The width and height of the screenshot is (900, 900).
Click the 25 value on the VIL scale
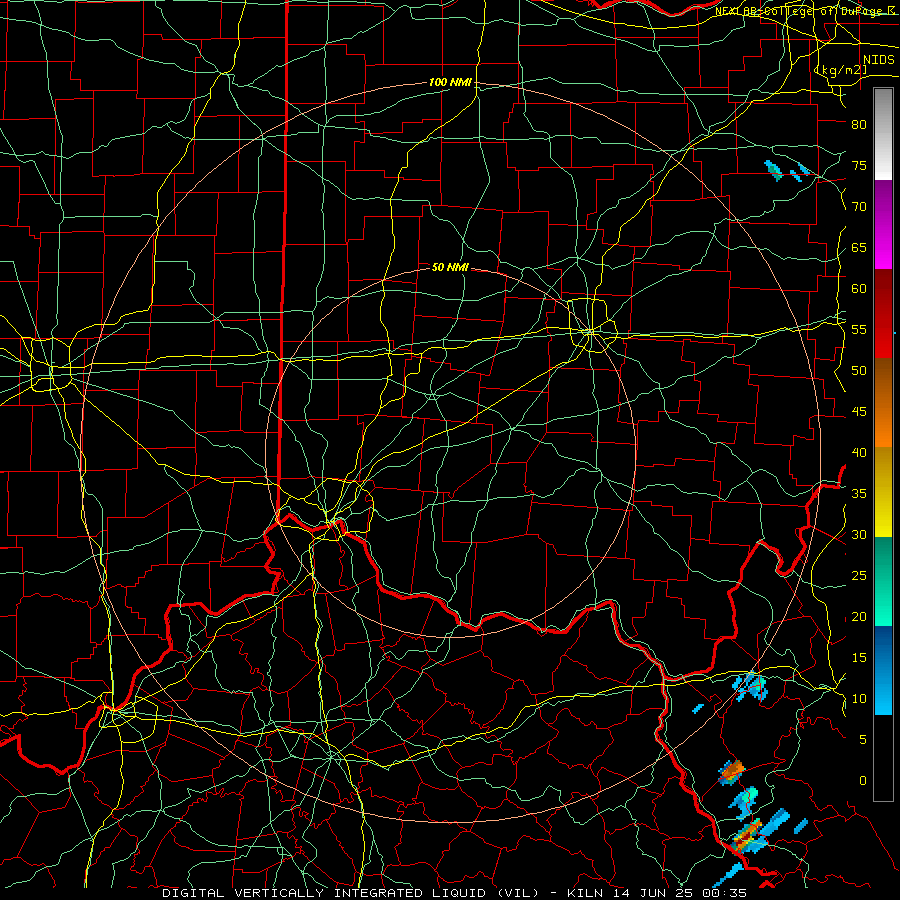(859, 575)
